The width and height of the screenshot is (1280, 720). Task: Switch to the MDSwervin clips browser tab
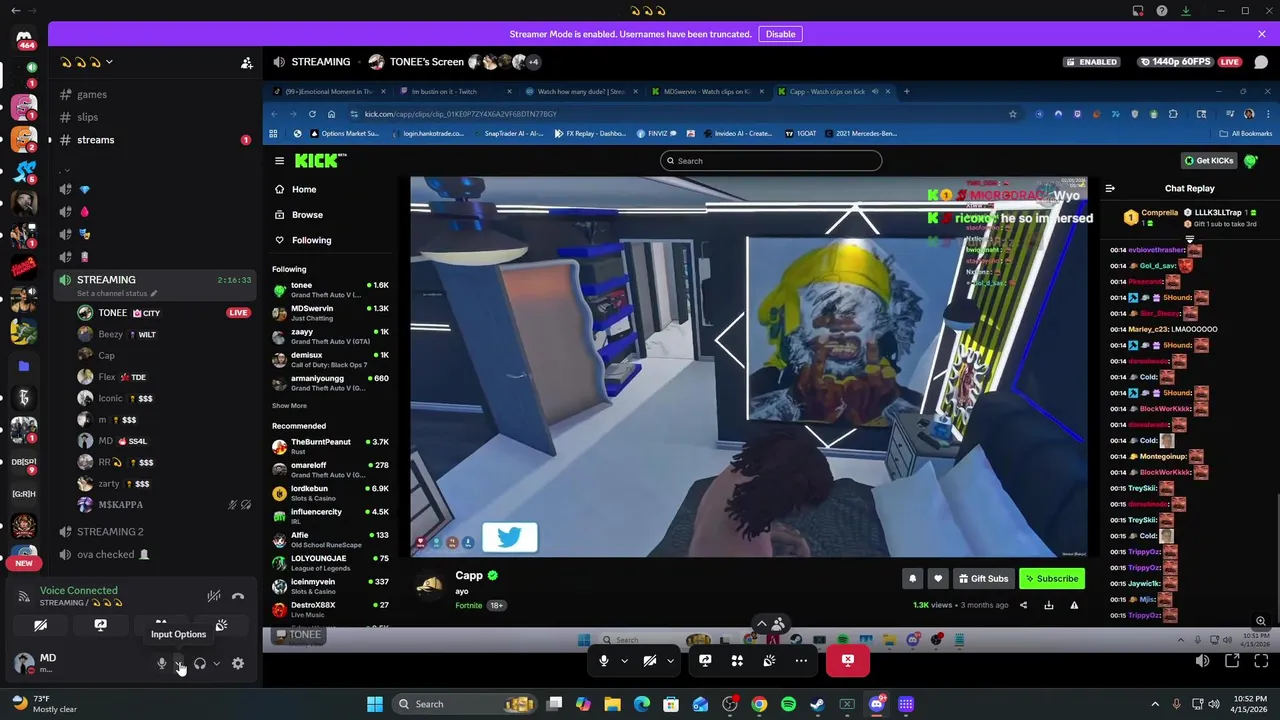pyautogui.click(x=707, y=92)
